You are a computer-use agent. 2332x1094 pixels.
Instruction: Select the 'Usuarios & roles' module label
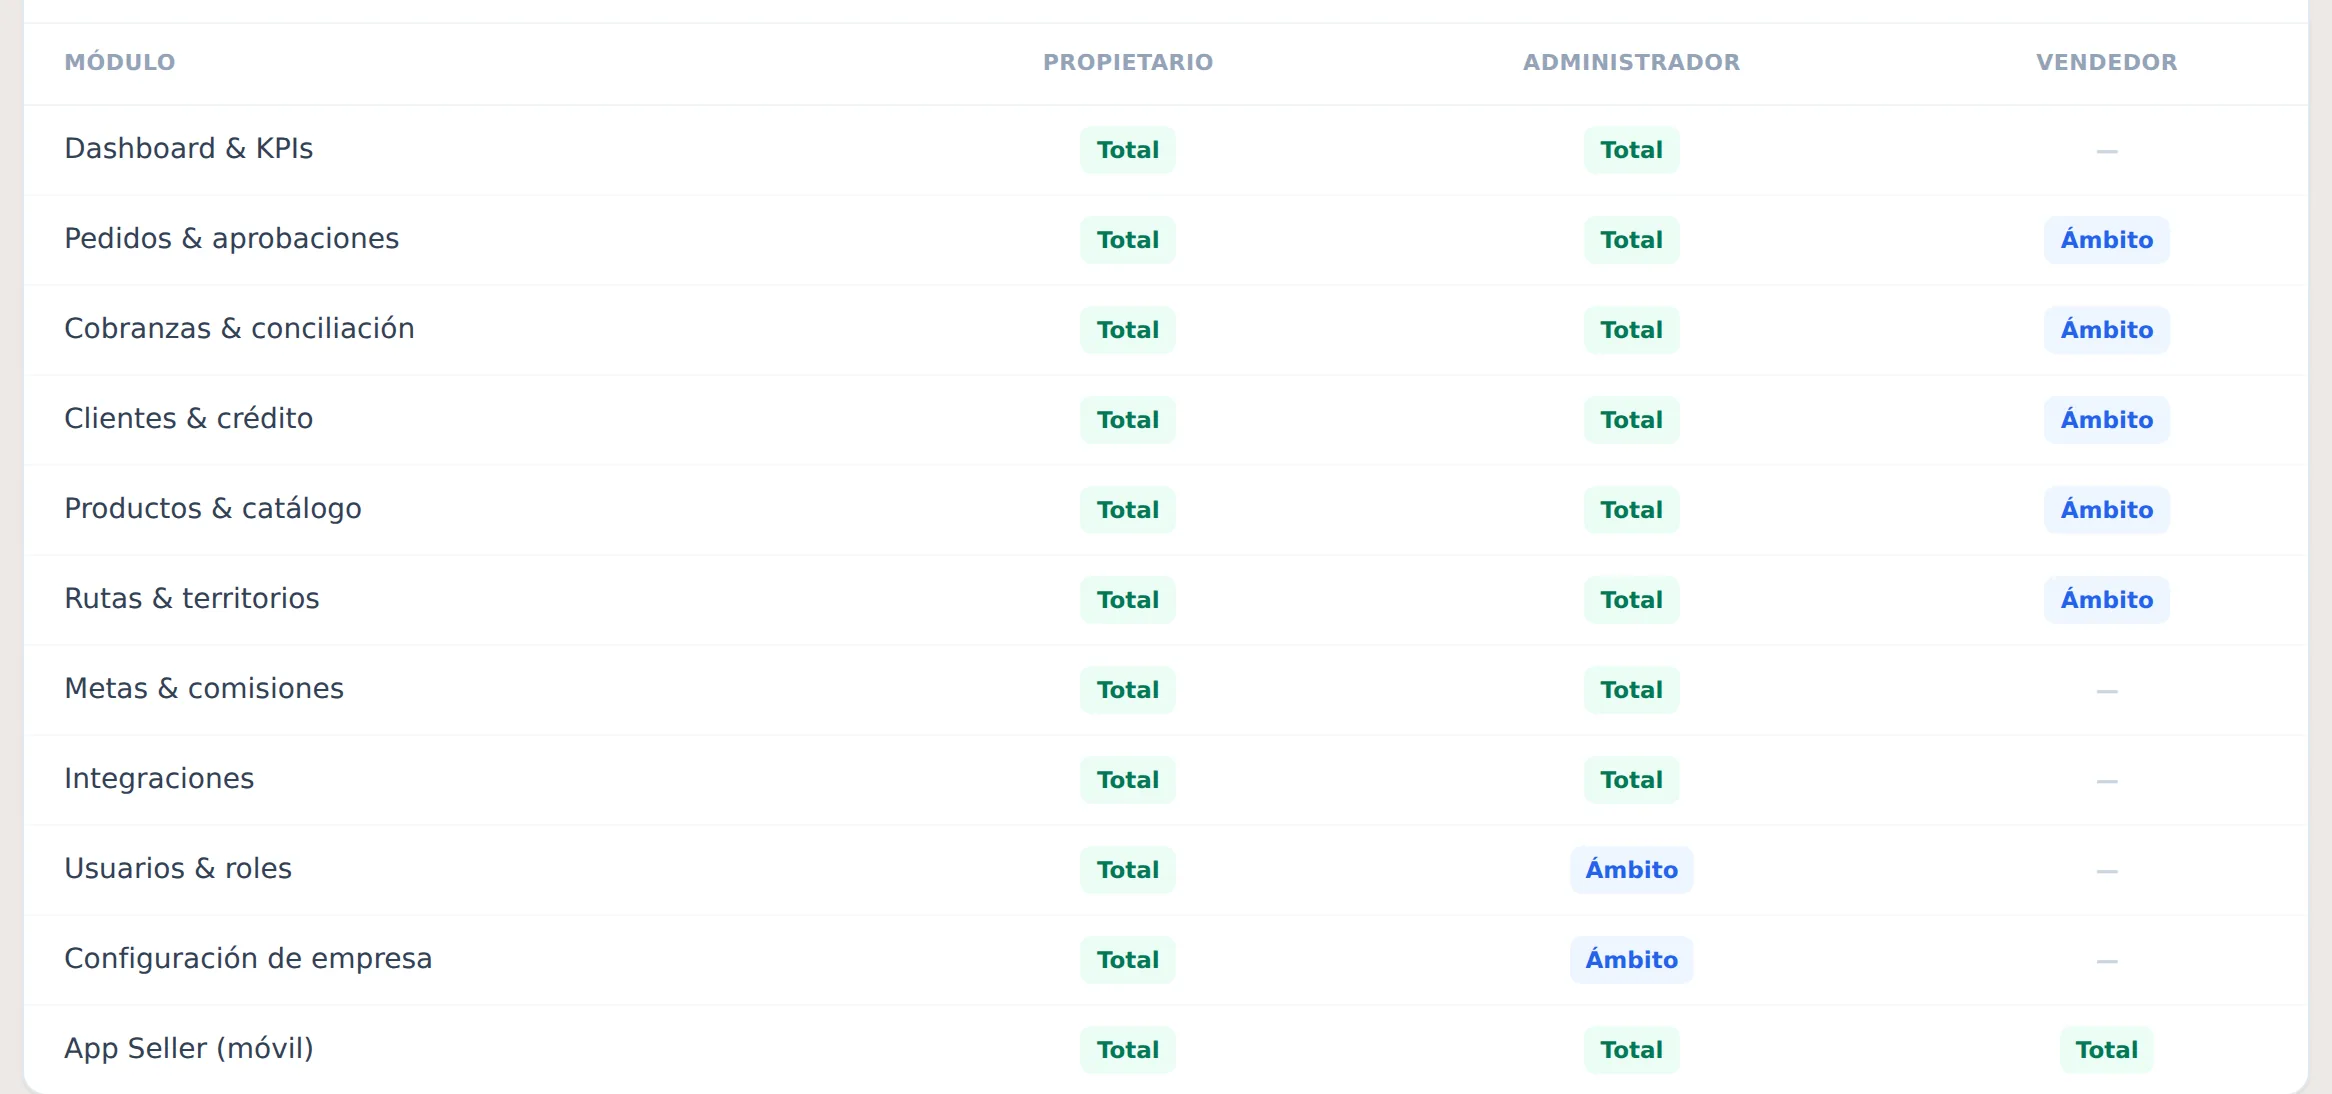click(x=178, y=868)
